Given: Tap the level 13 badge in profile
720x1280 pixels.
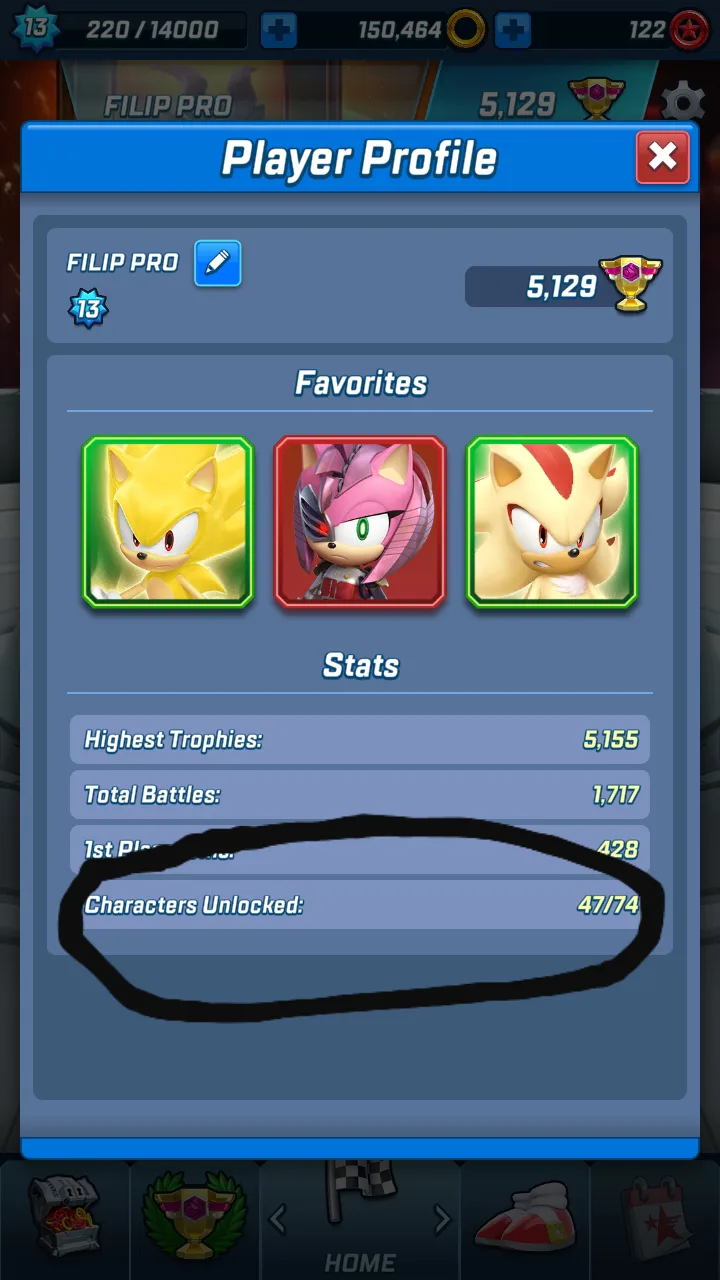Looking at the screenshot, I should coord(88,308).
